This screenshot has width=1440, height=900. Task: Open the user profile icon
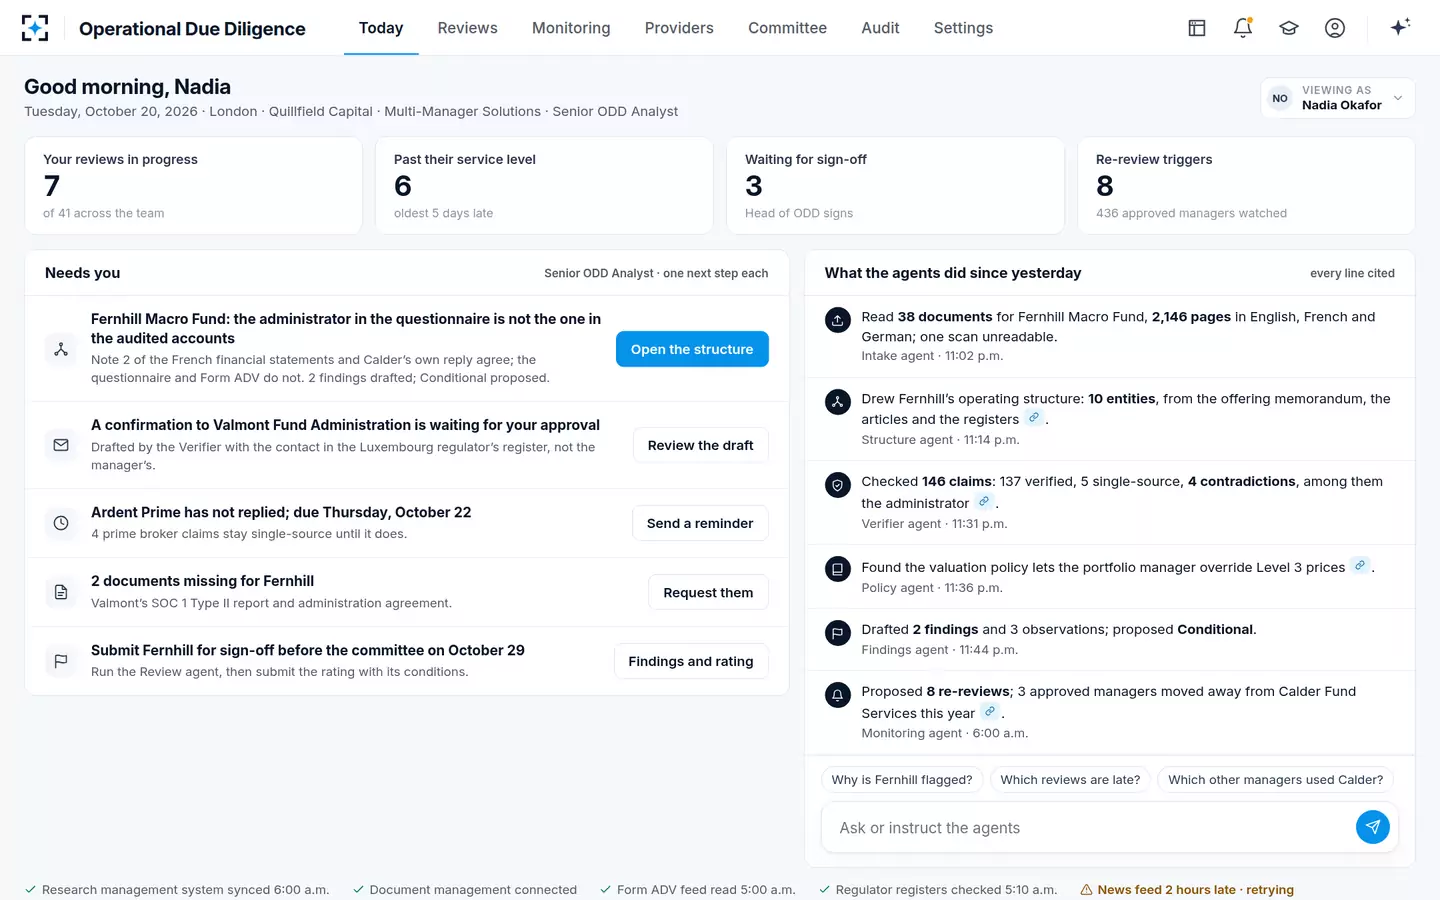pyautogui.click(x=1335, y=28)
